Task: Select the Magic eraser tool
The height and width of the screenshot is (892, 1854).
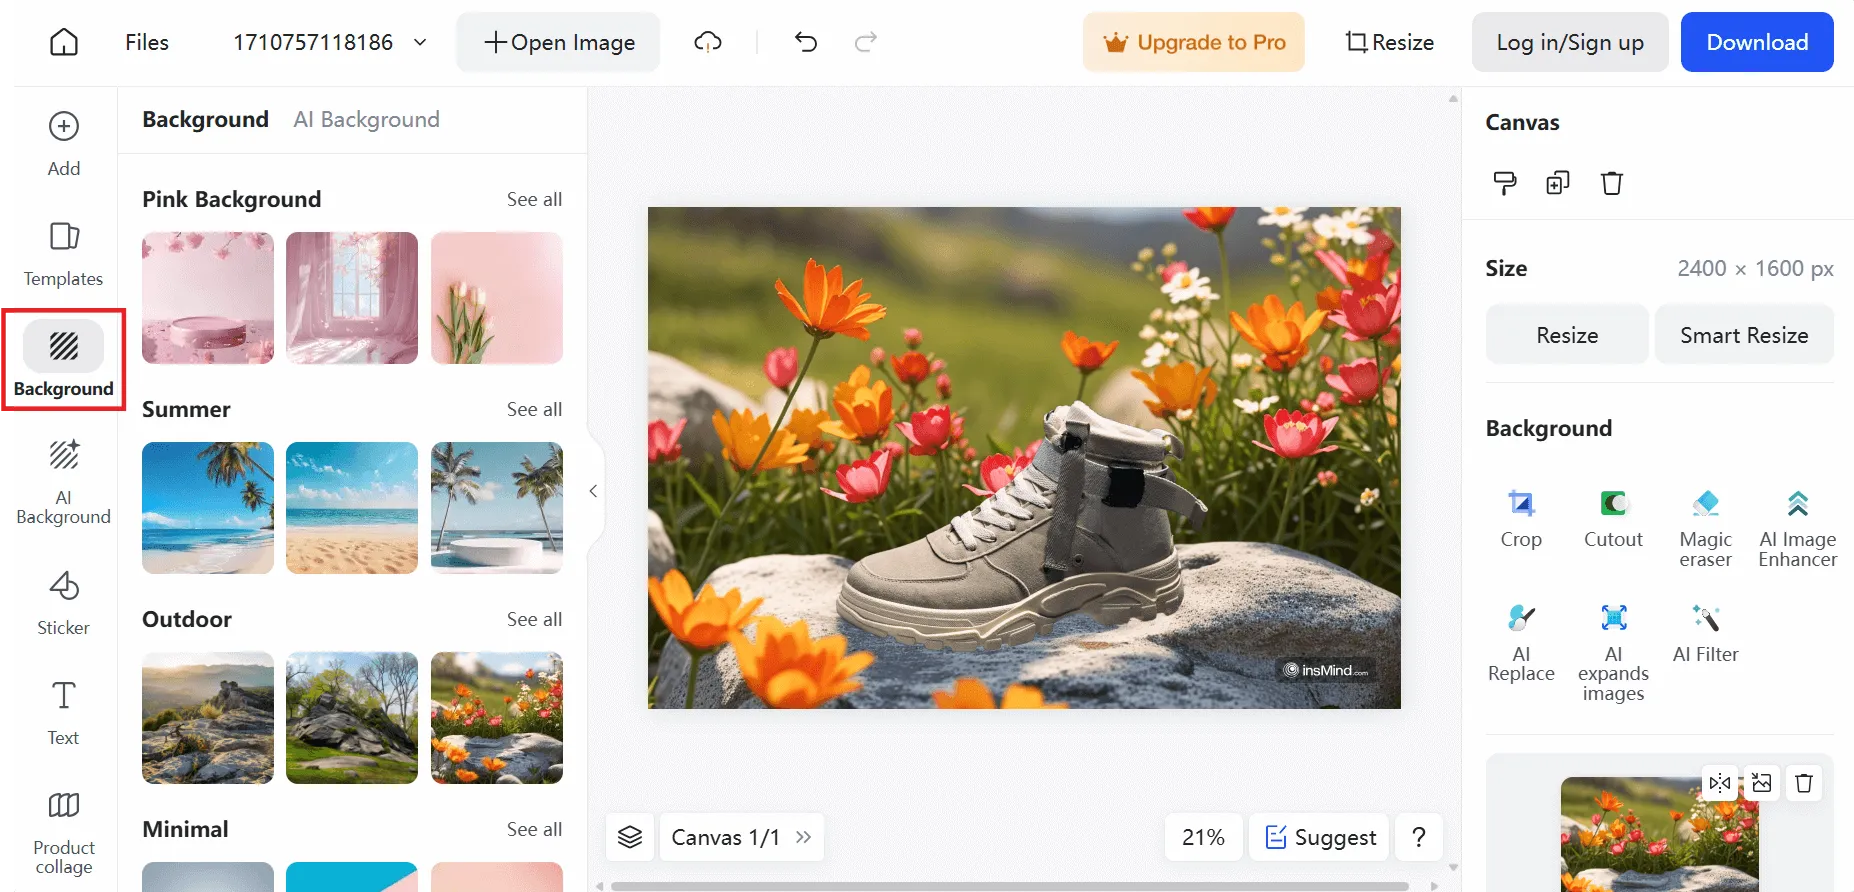Action: (x=1705, y=529)
